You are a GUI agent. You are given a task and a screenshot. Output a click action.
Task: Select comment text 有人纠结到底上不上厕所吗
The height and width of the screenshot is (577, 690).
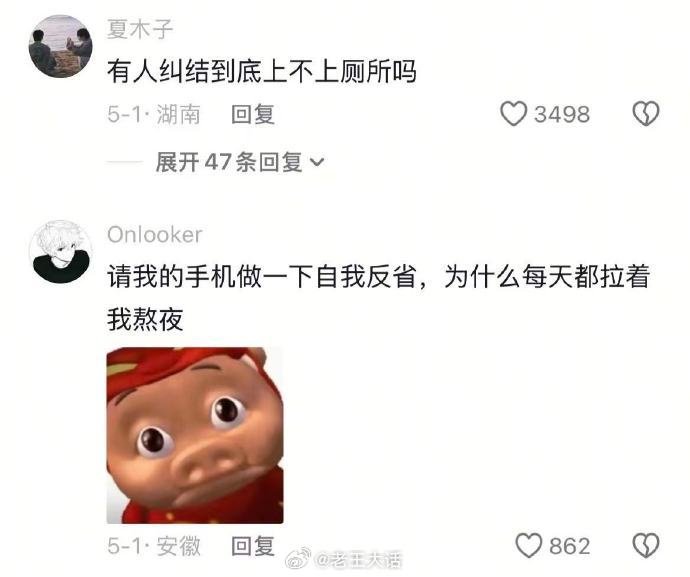tap(262, 71)
